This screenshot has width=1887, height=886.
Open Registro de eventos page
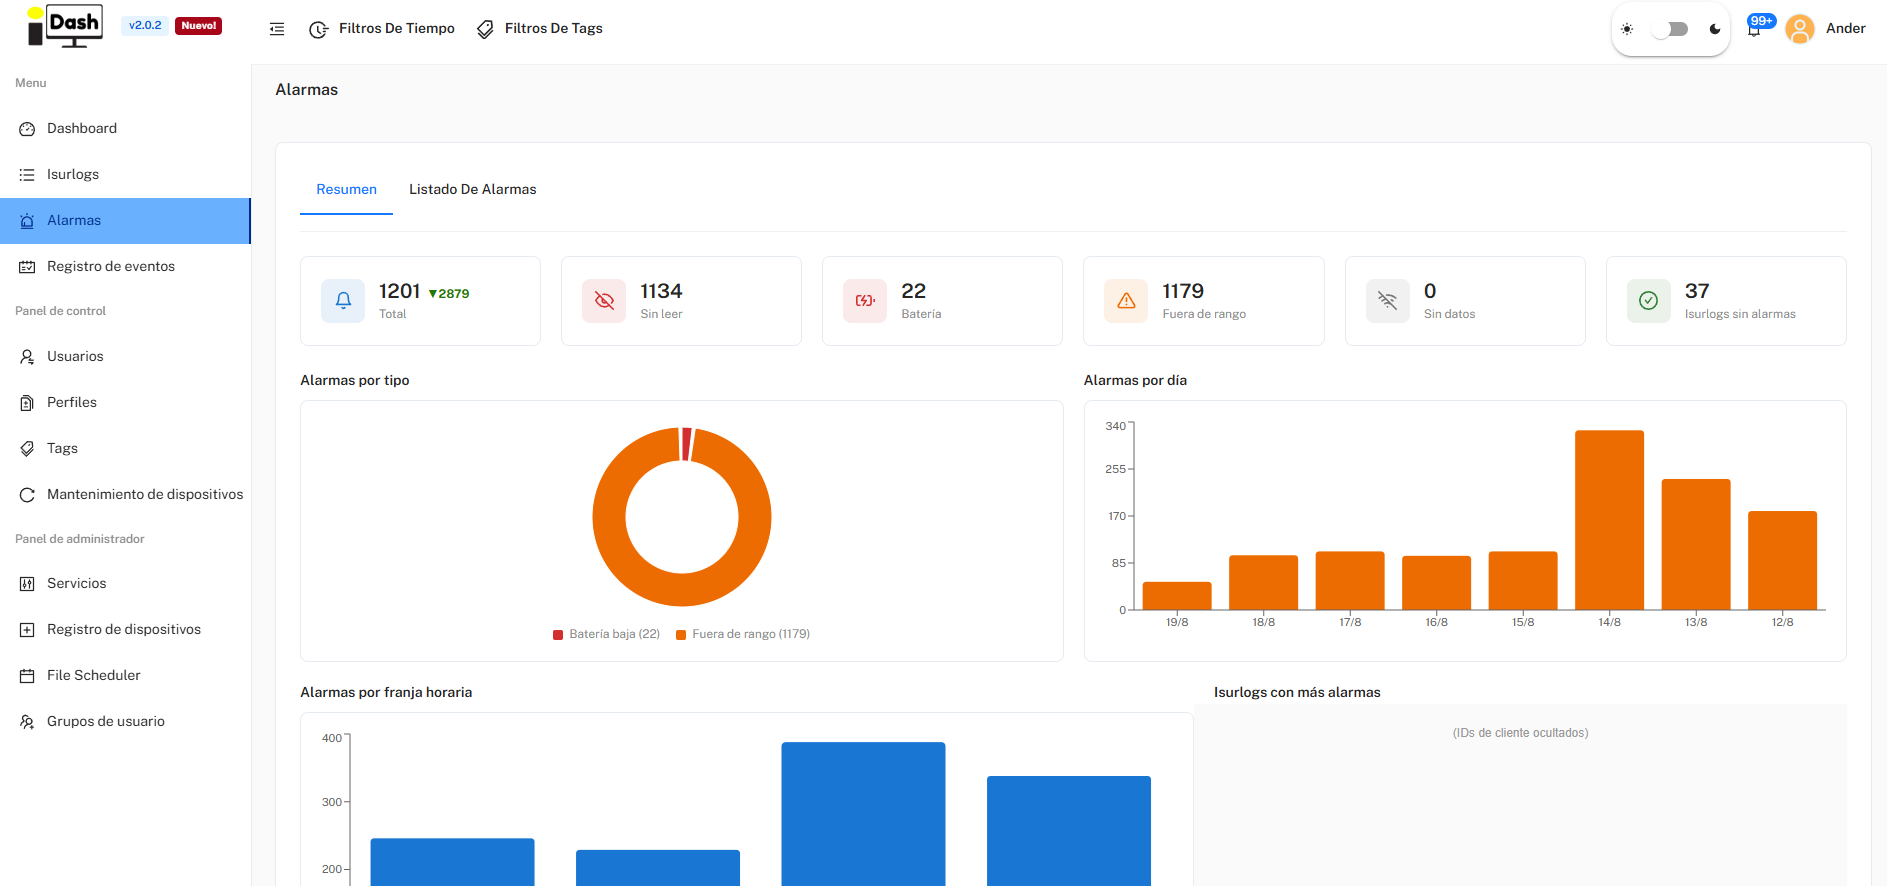point(125,267)
